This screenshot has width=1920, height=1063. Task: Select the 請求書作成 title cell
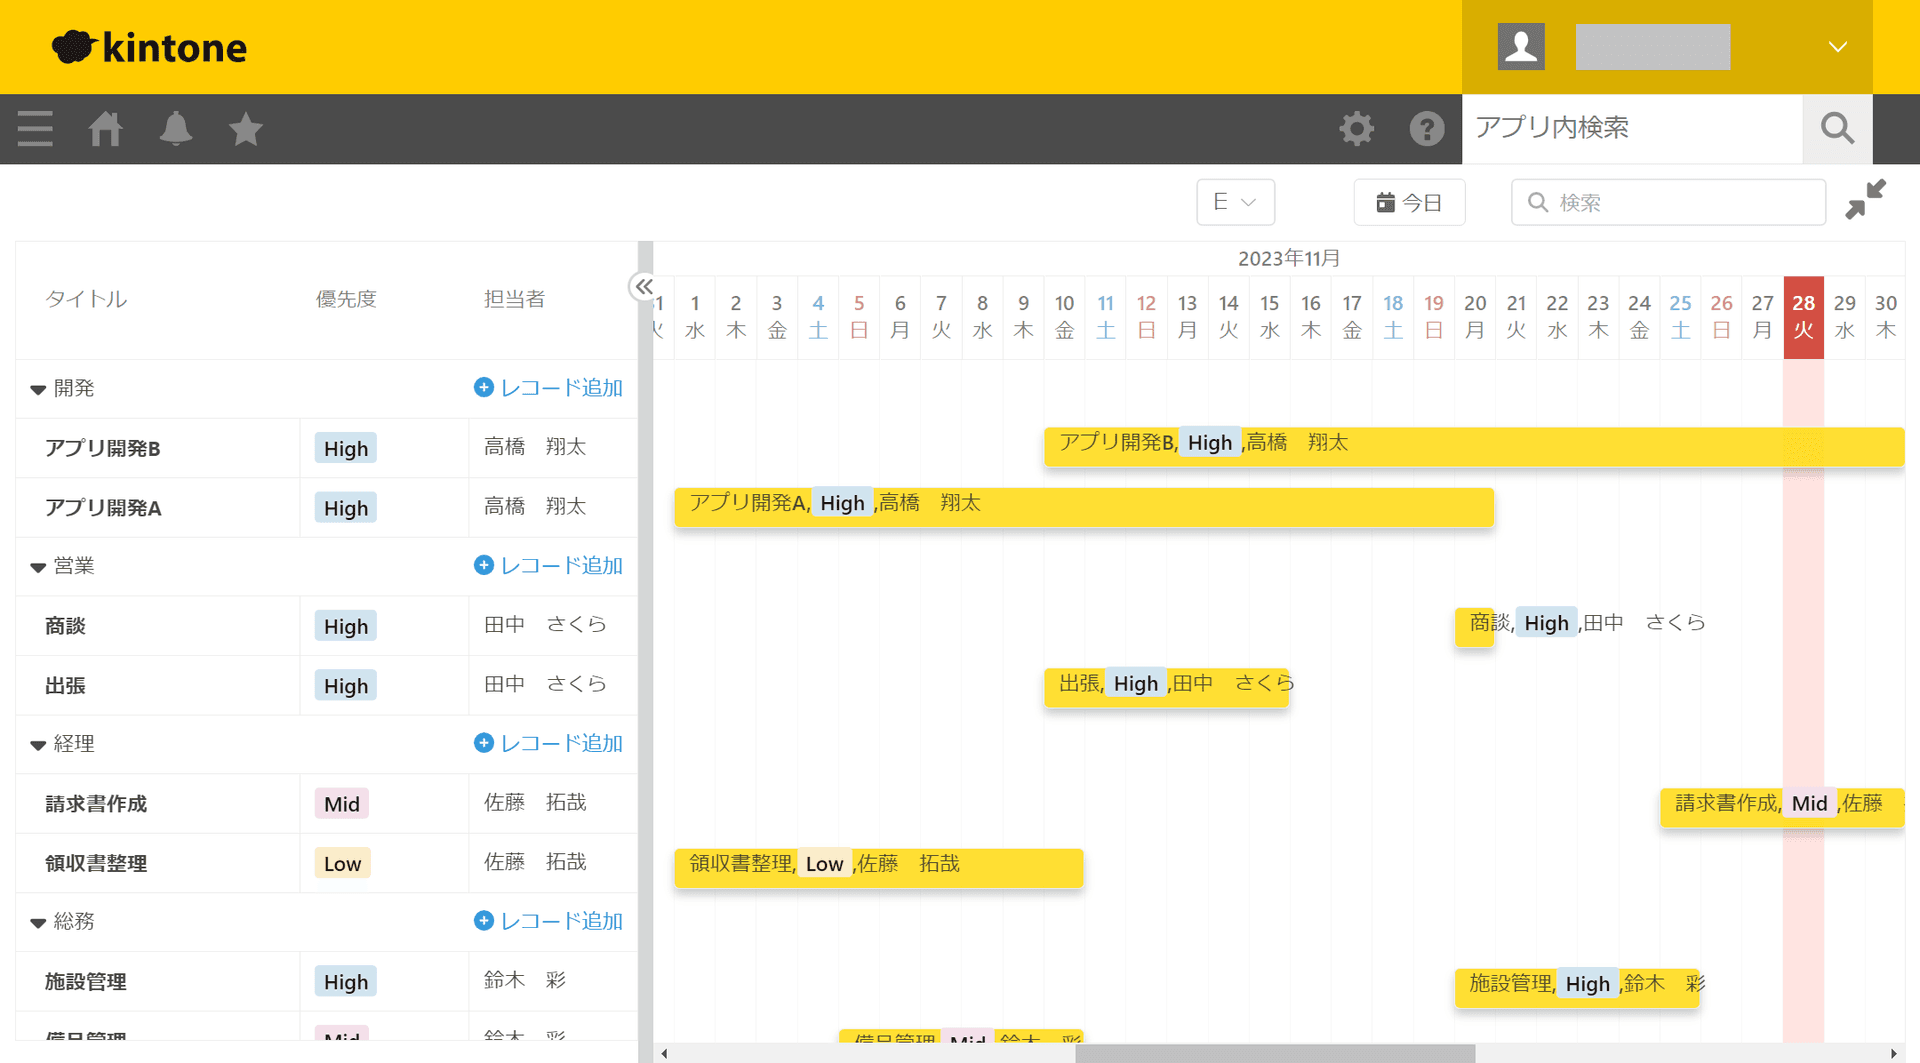click(x=158, y=804)
